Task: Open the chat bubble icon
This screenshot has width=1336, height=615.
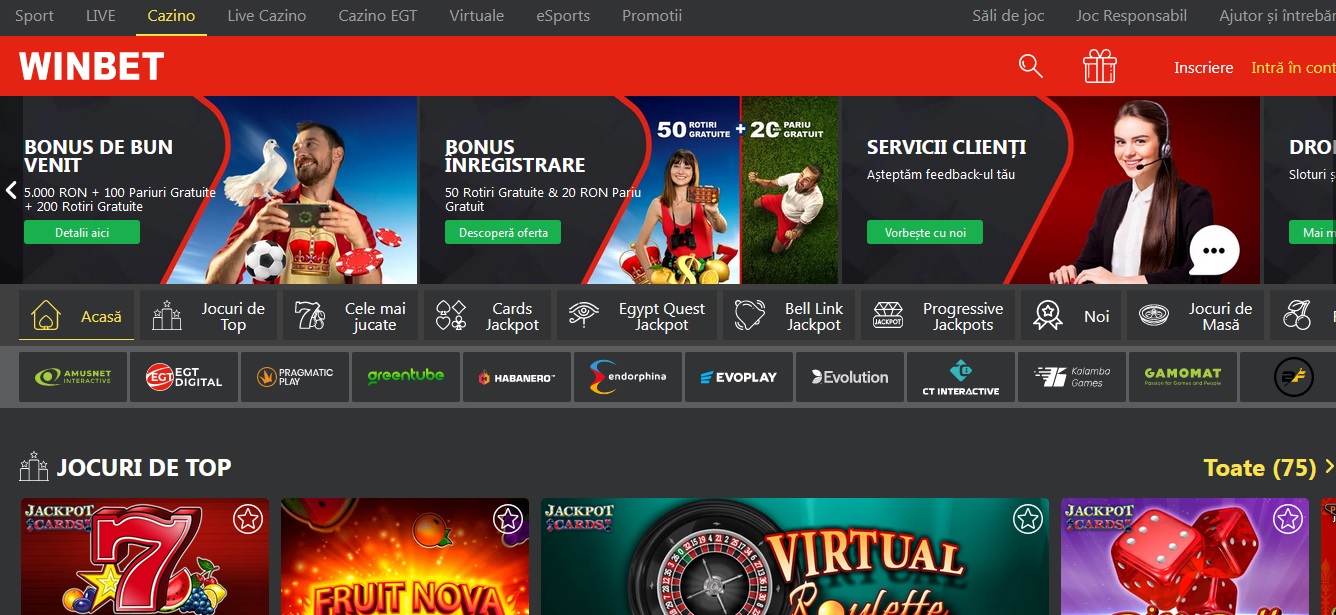Action: (x=1214, y=250)
